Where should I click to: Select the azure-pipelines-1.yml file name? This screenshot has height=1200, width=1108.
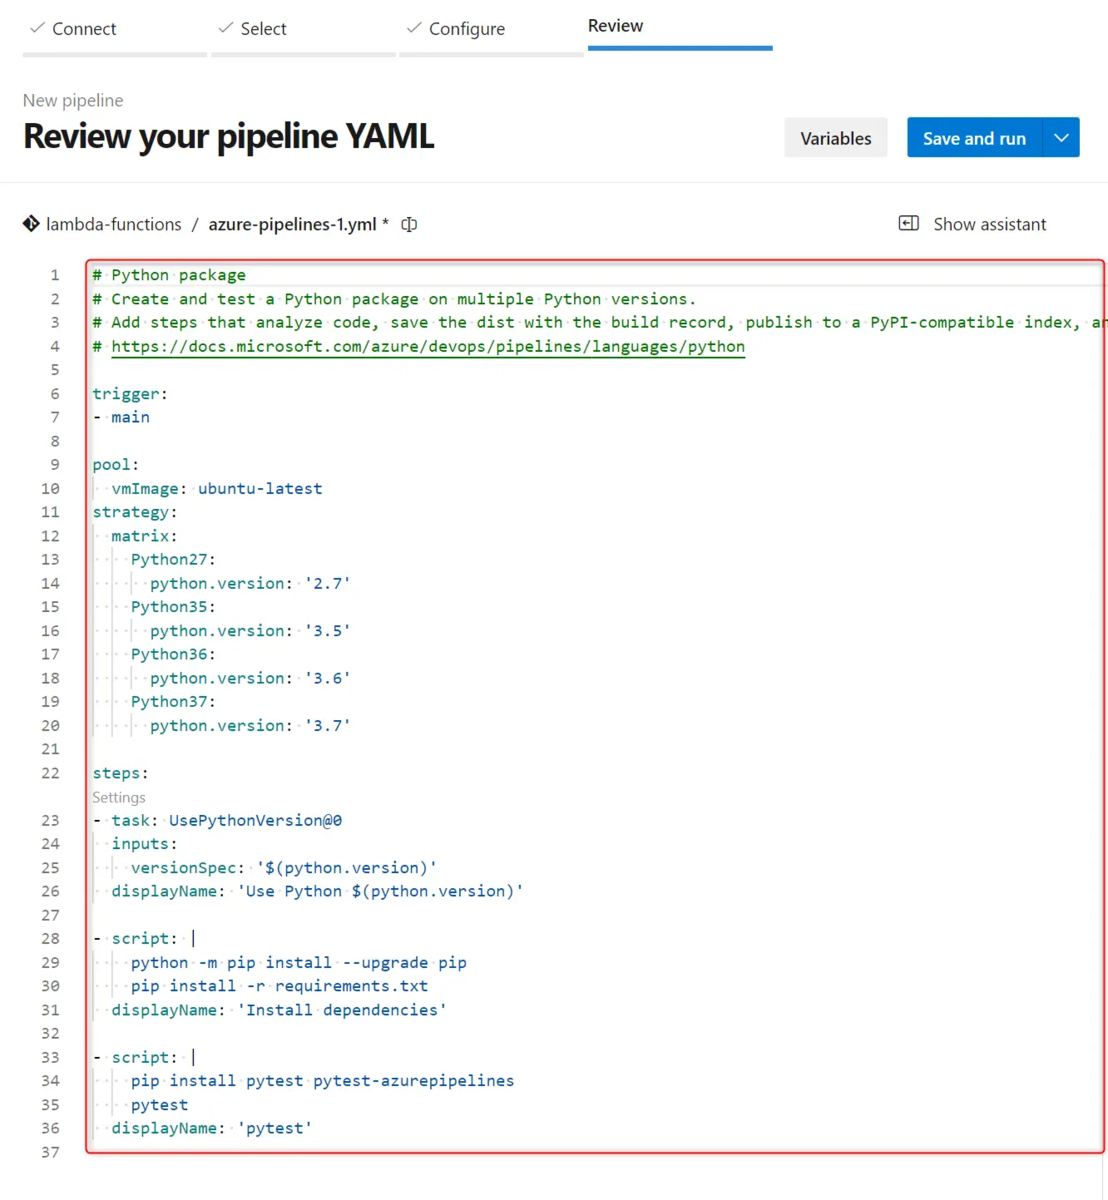tap(292, 224)
